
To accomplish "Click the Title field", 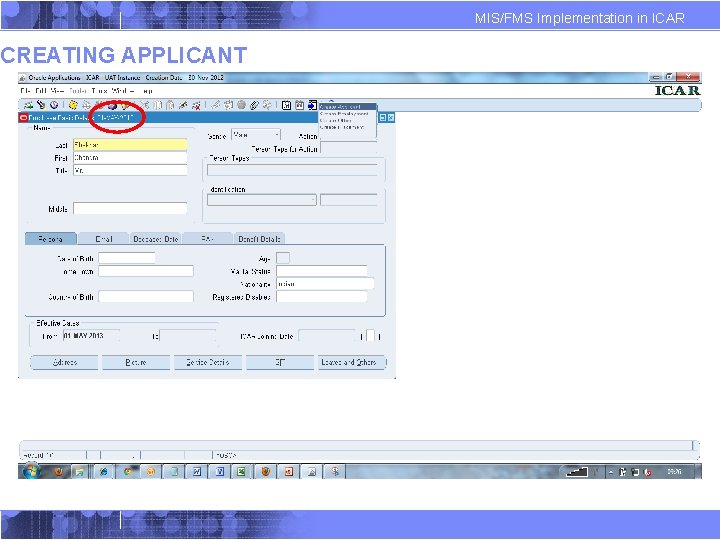I will coord(130,170).
